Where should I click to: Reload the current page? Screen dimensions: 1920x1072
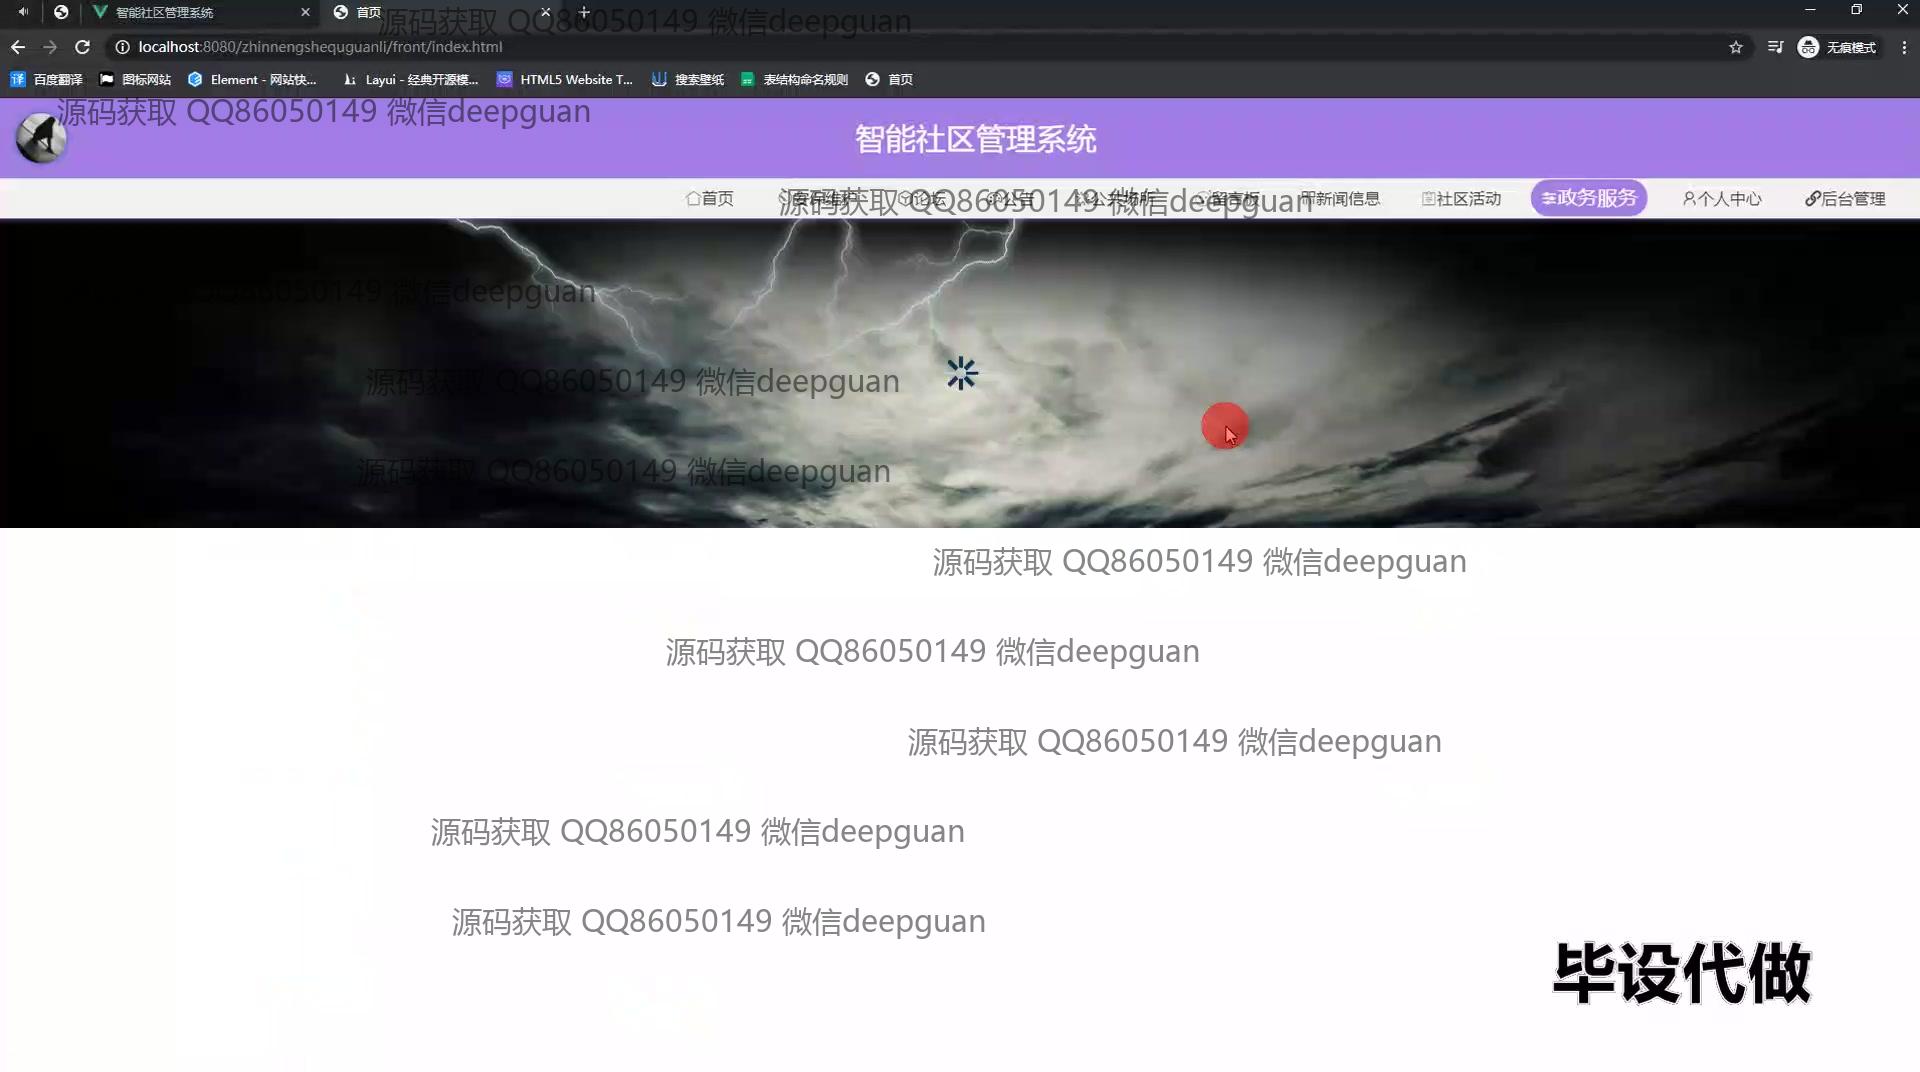tap(83, 47)
